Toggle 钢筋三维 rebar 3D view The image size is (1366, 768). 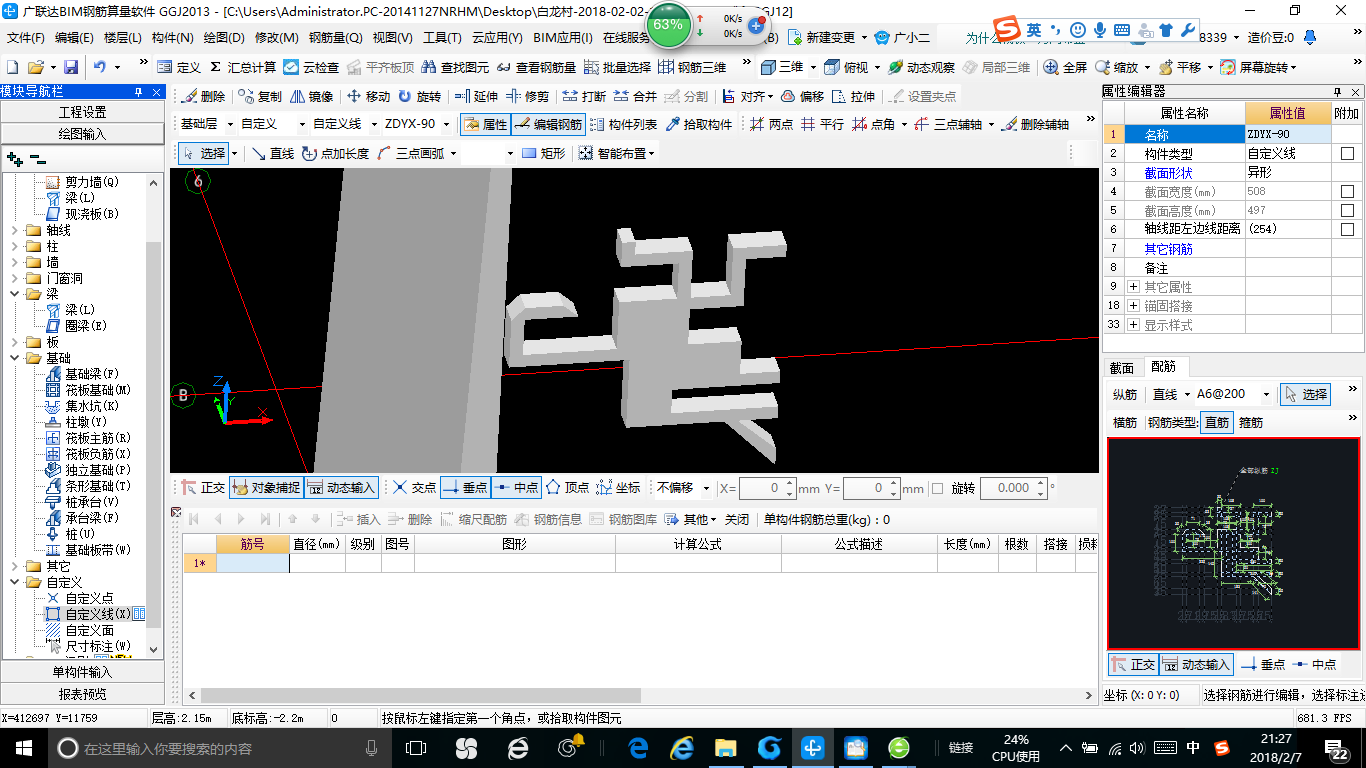(692, 67)
